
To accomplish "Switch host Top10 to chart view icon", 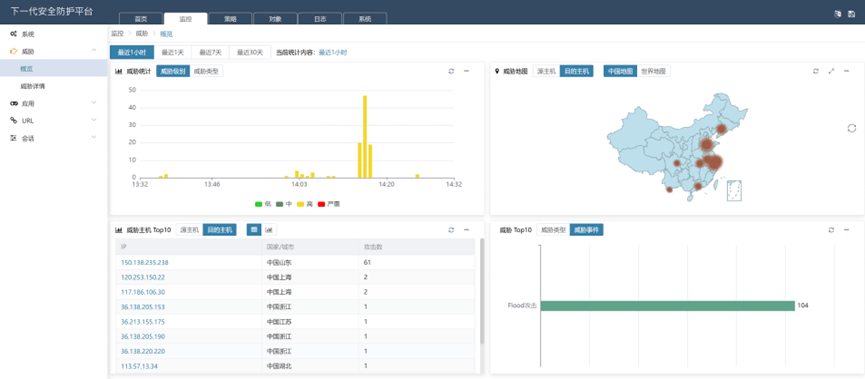I will click(269, 229).
